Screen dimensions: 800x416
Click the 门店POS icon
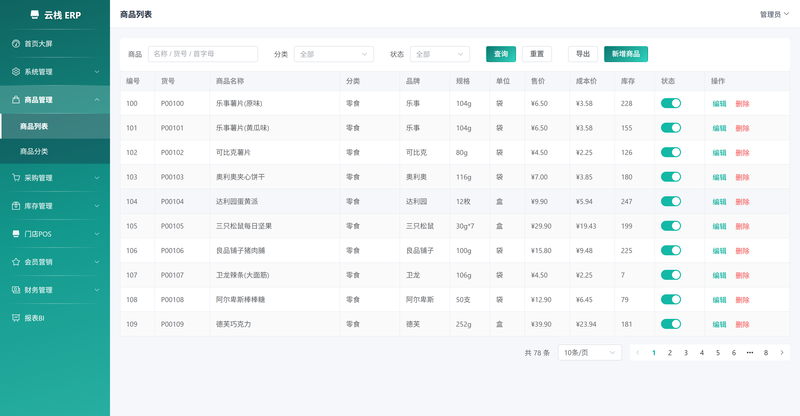point(16,234)
